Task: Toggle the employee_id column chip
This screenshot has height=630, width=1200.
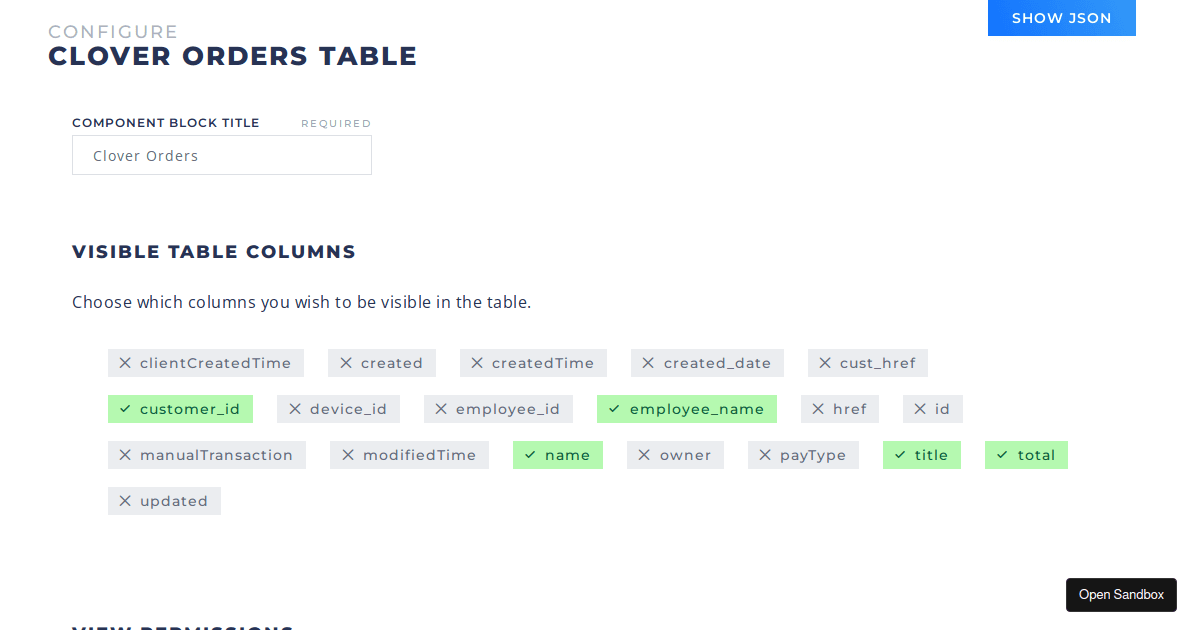Action: (x=498, y=409)
